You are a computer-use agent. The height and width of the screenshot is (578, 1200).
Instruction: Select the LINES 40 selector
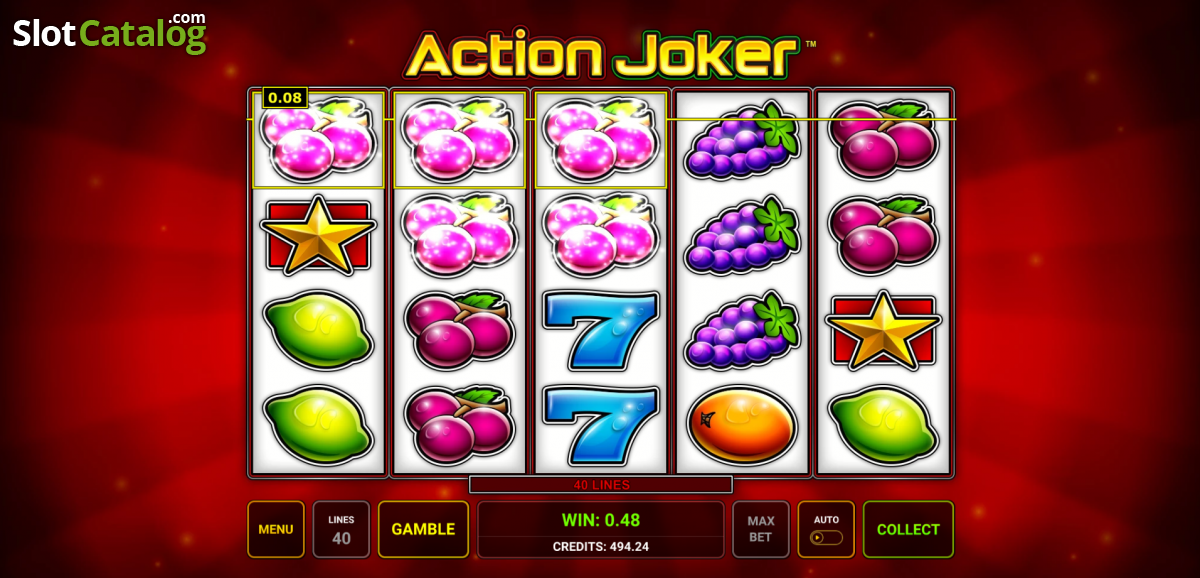(x=341, y=529)
